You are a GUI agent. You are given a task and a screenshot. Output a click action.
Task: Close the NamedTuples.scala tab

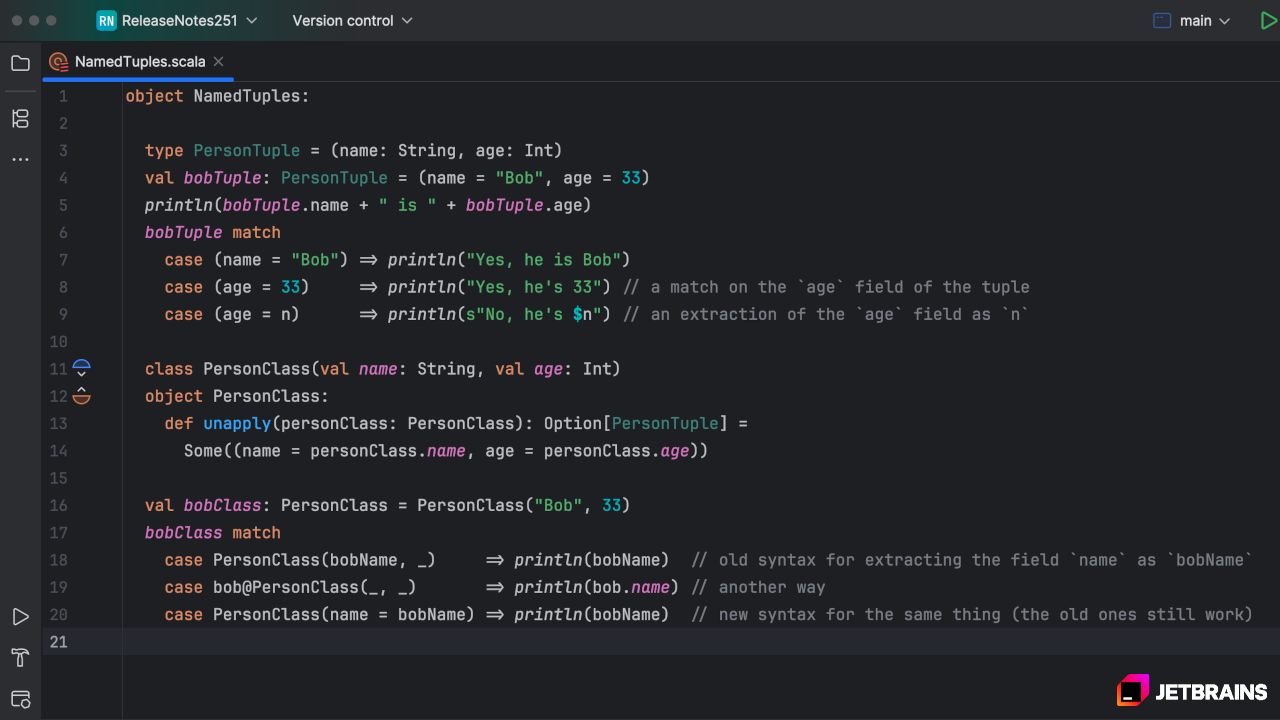click(x=219, y=62)
